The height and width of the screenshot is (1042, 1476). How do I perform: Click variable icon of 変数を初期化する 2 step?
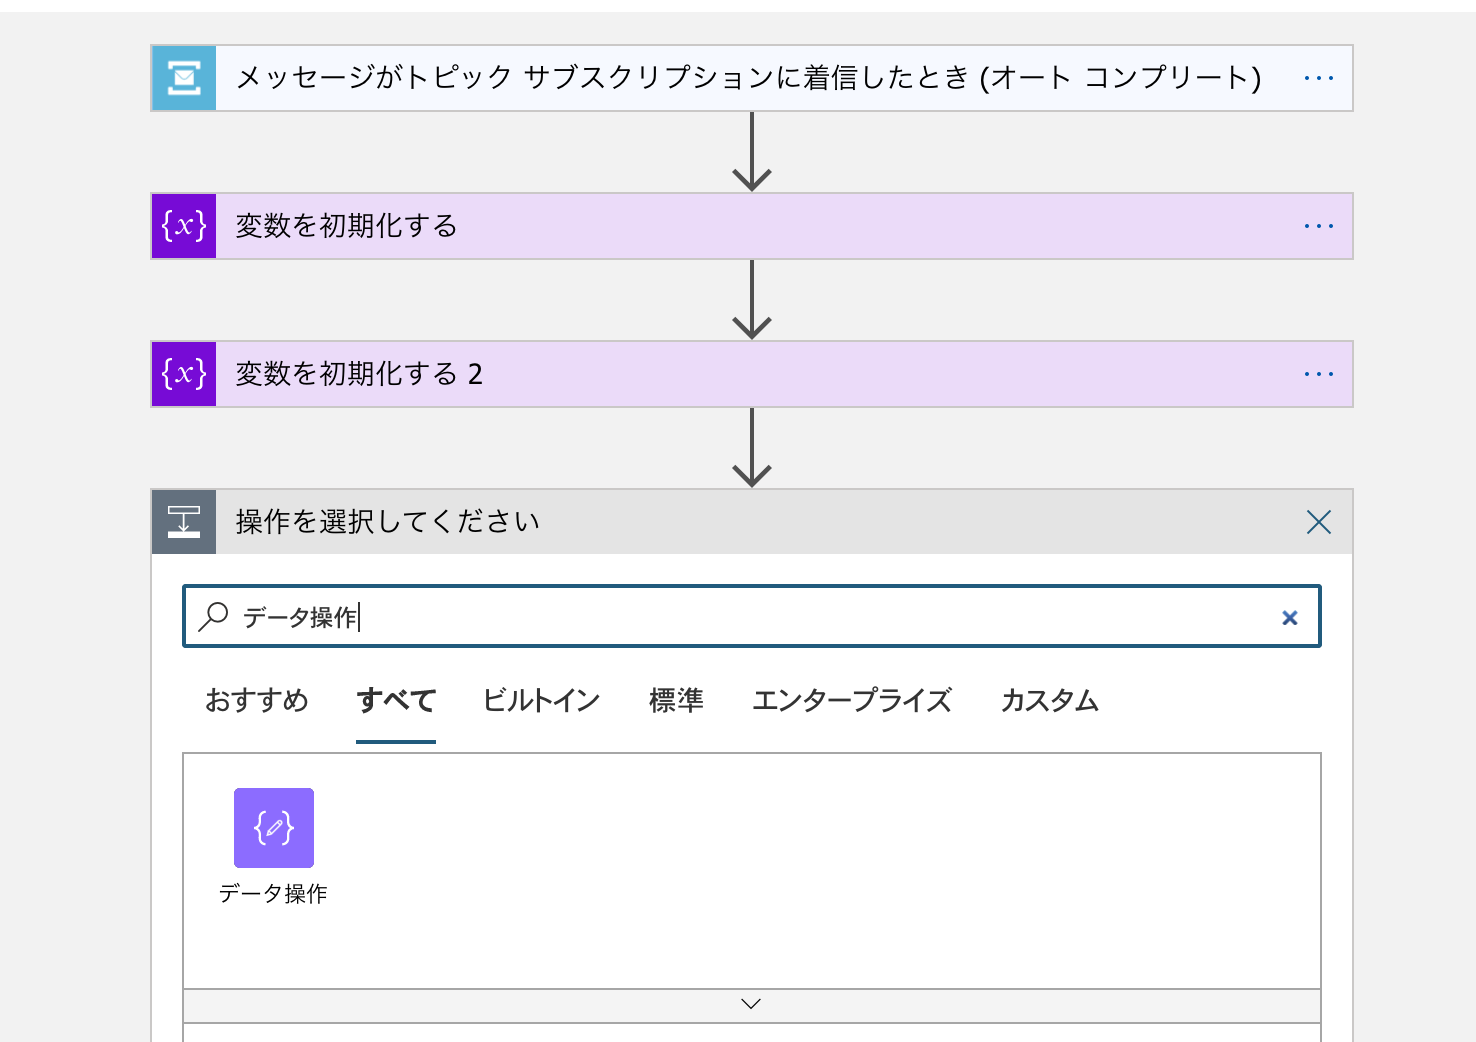(x=184, y=374)
